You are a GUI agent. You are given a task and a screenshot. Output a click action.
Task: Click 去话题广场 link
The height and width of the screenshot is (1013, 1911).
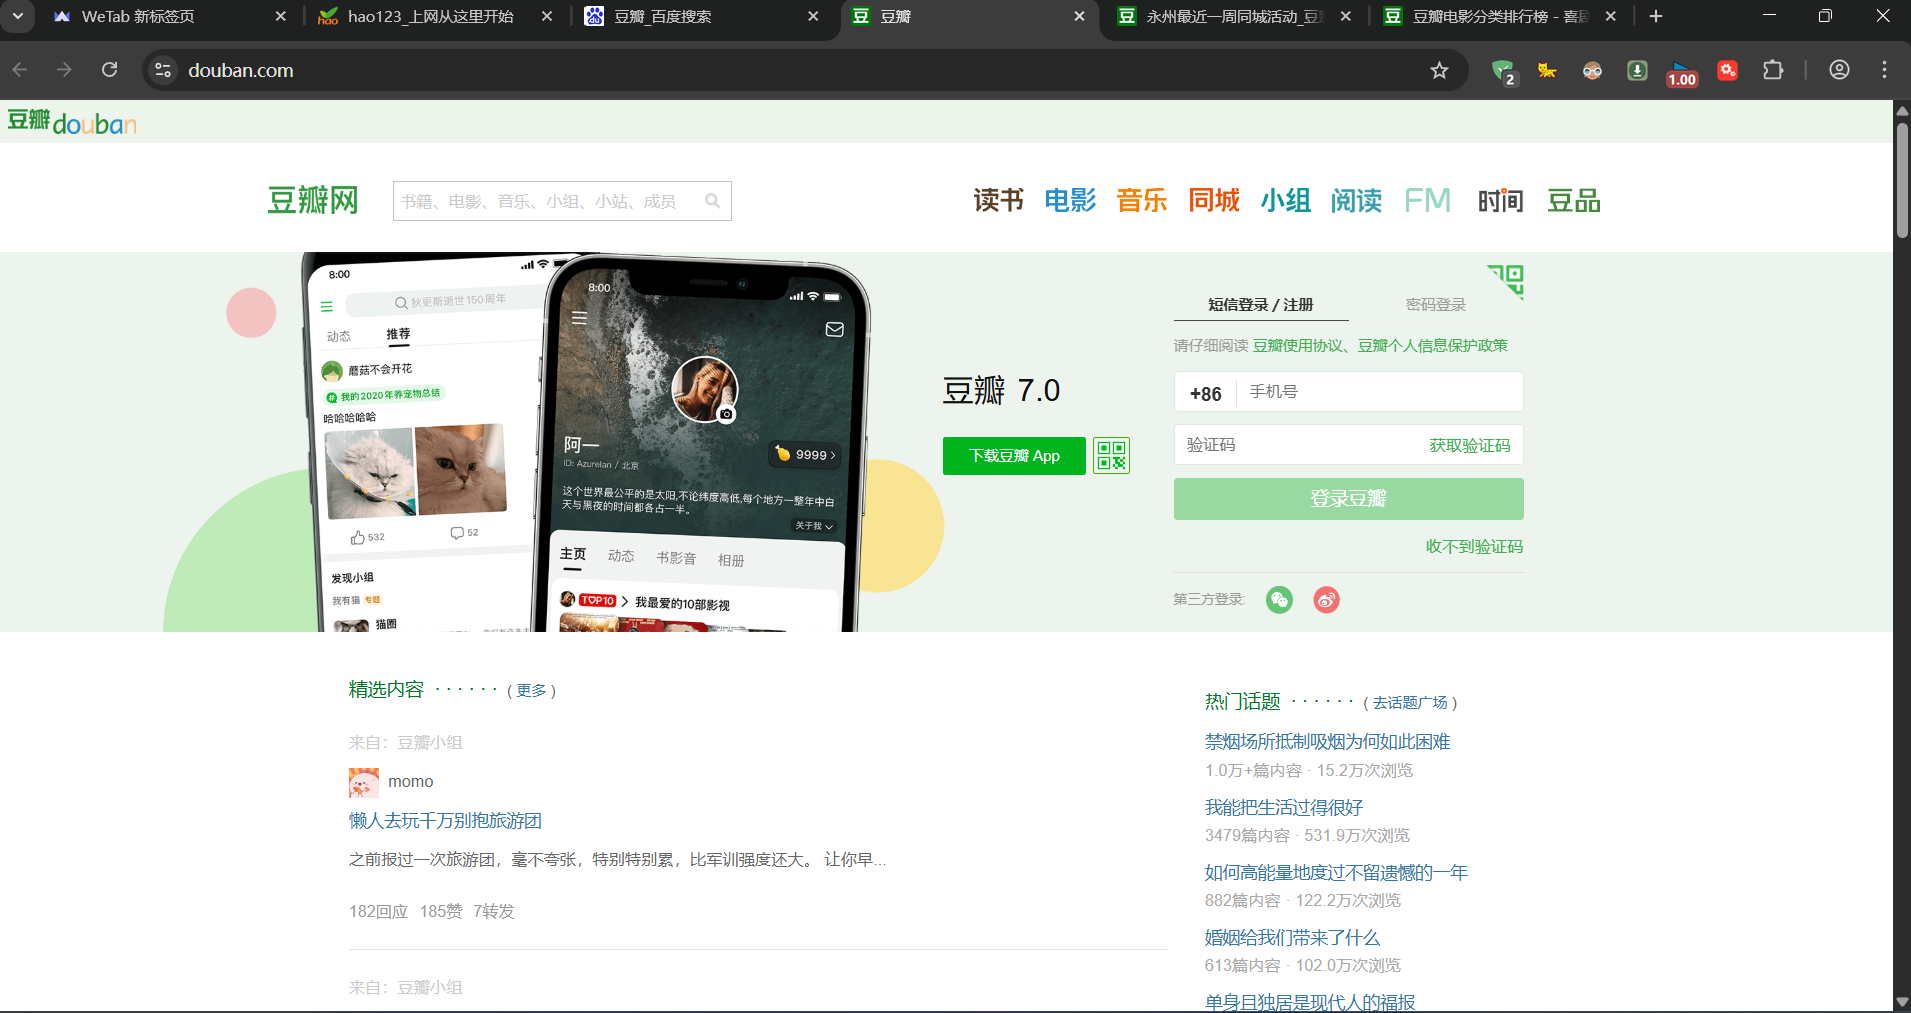coord(1410,703)
